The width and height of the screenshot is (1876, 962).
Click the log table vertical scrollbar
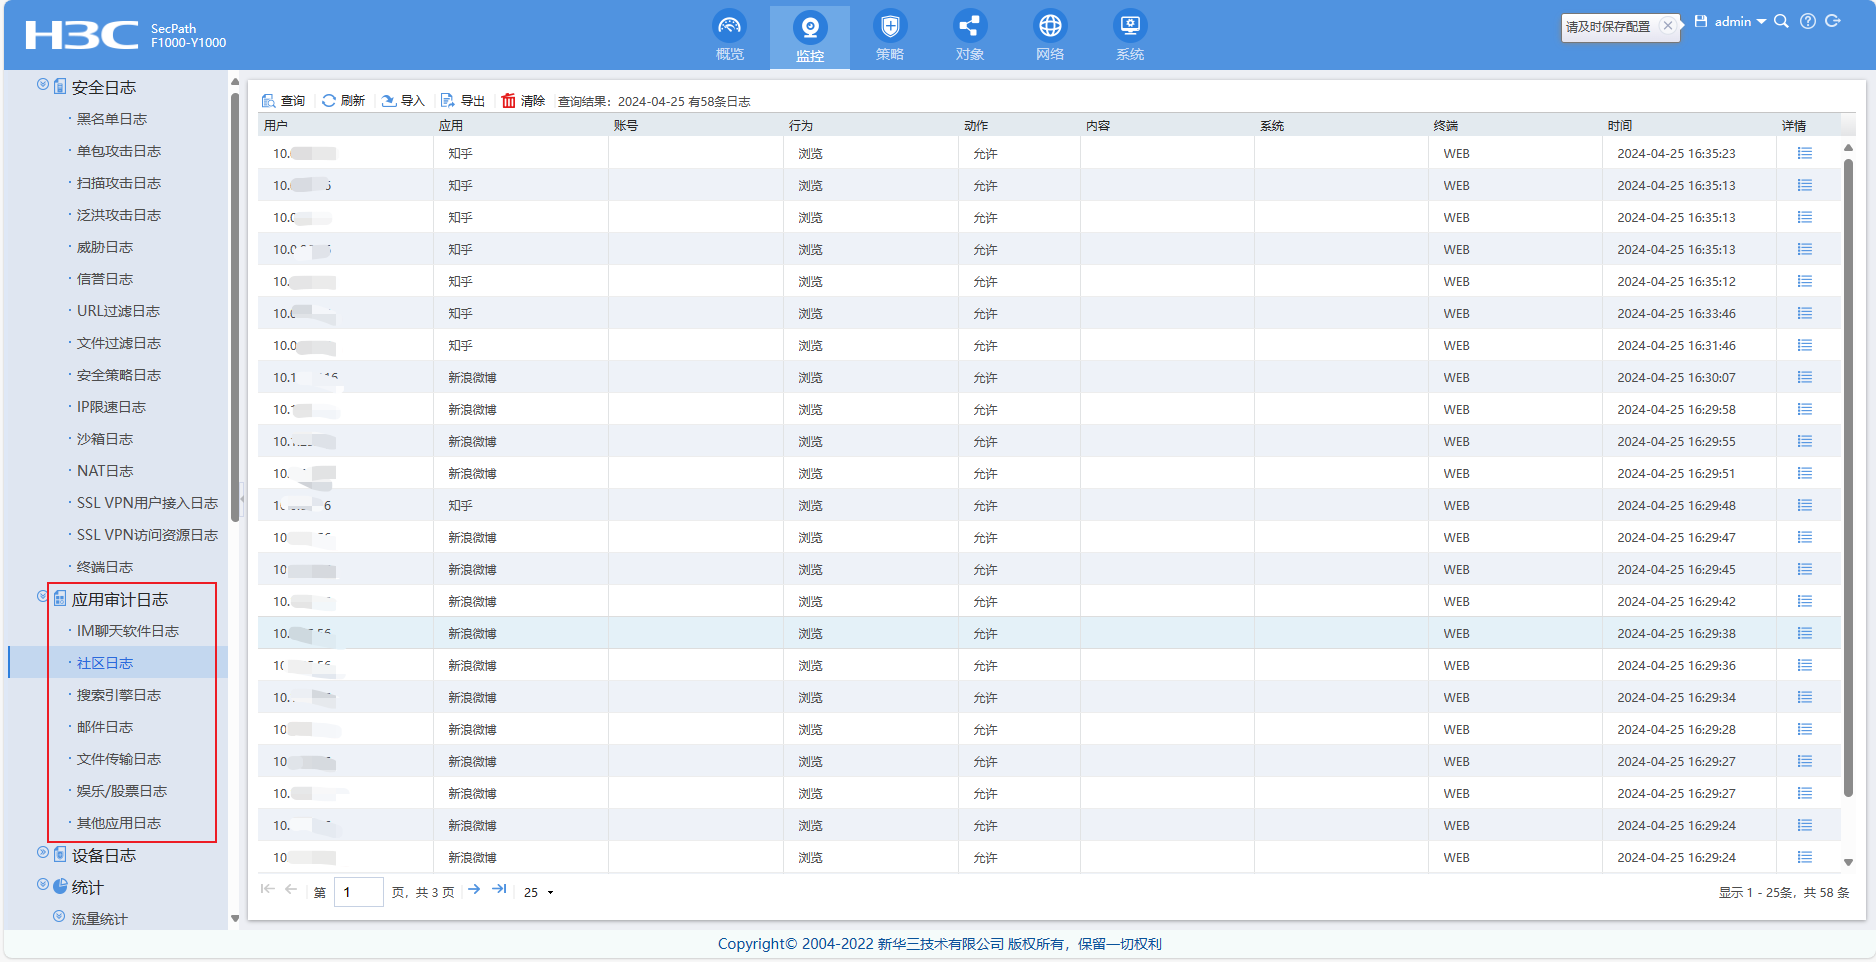(1848, 478)
